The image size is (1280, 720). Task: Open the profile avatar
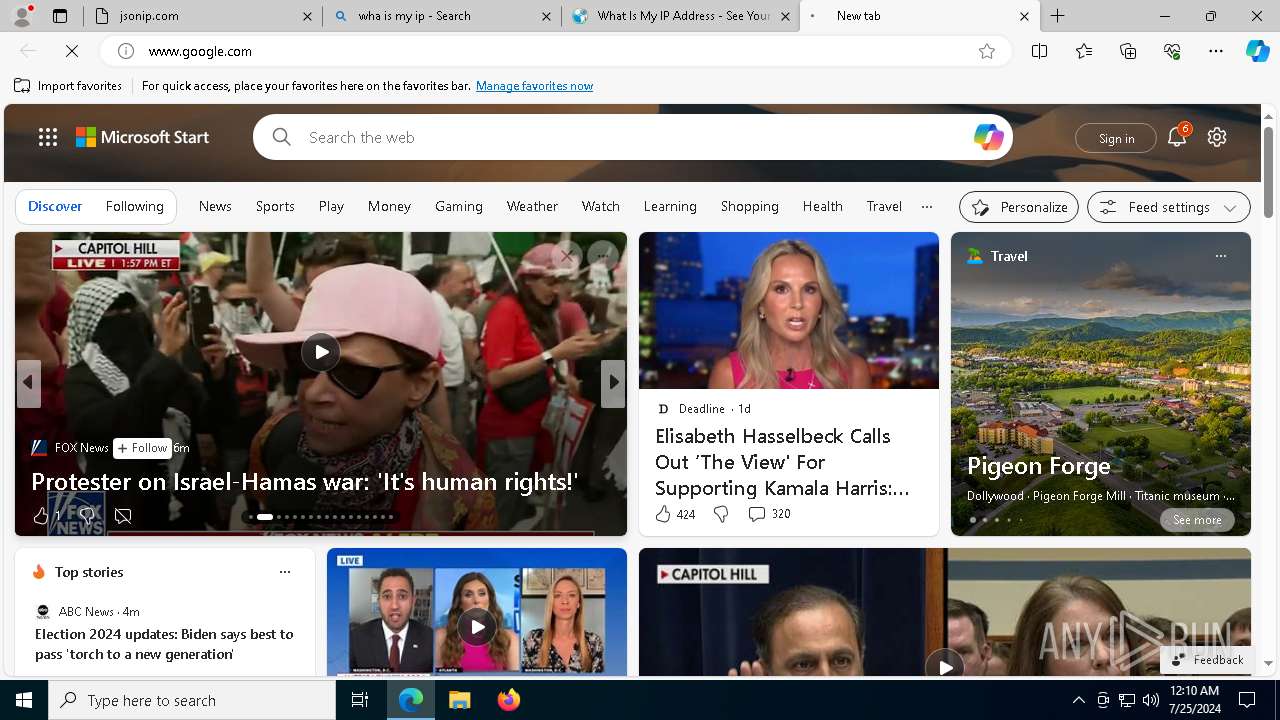coord(22,16)
